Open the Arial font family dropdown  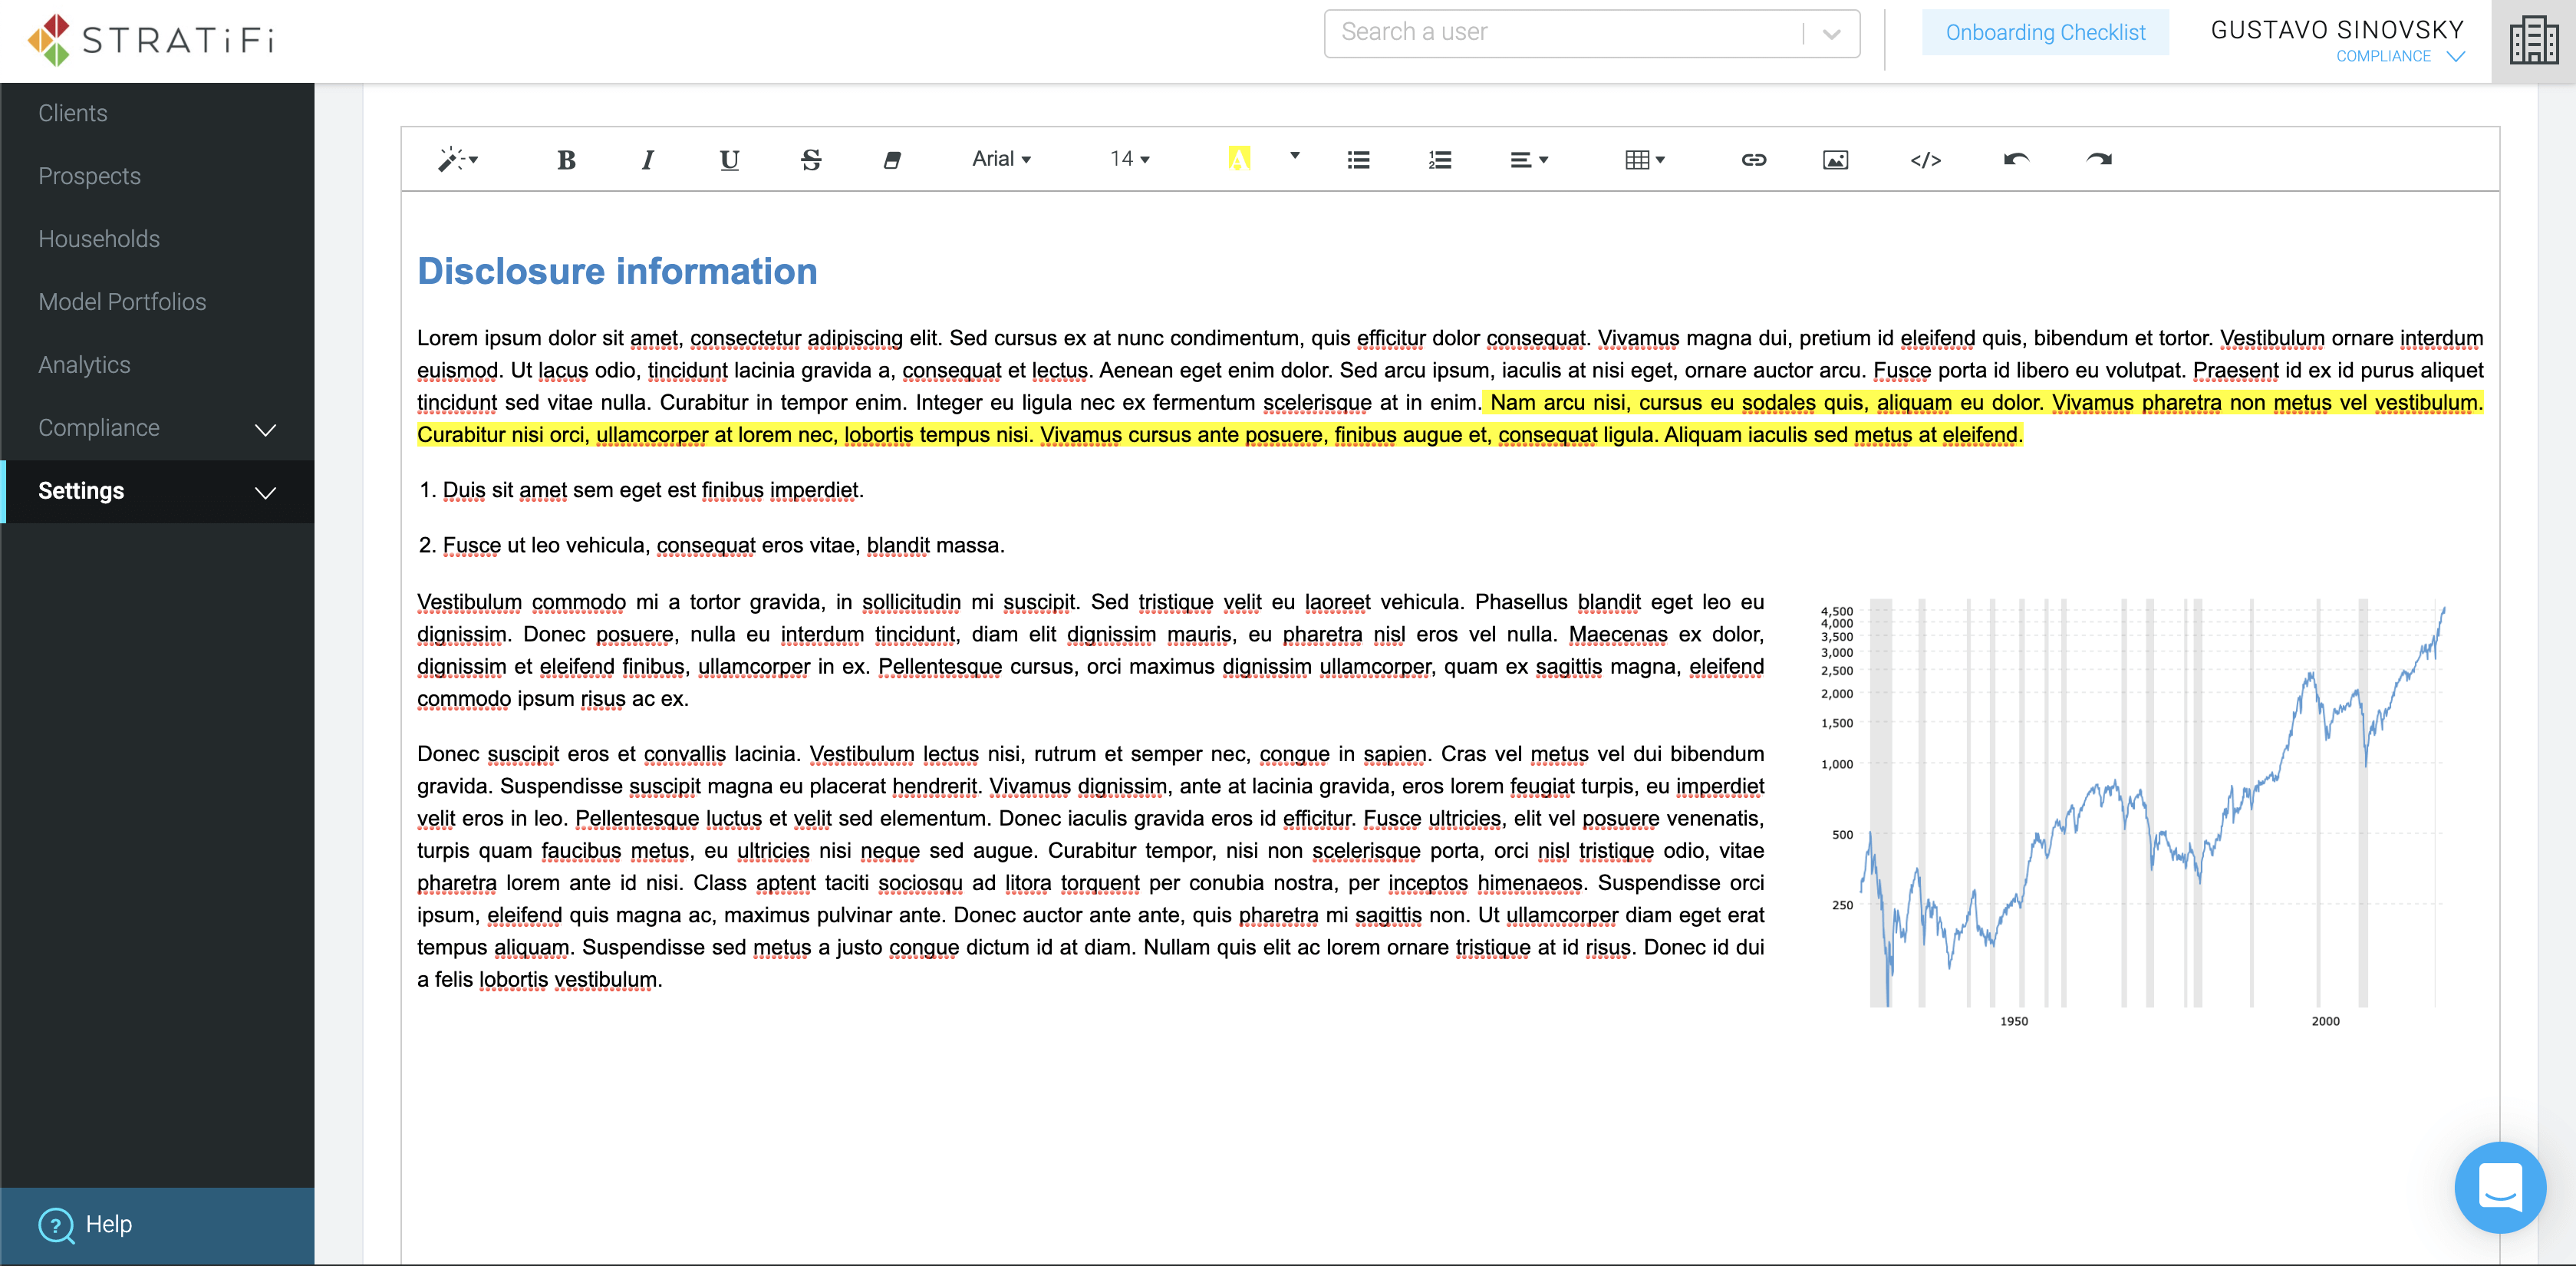[x=1001, y=159]
